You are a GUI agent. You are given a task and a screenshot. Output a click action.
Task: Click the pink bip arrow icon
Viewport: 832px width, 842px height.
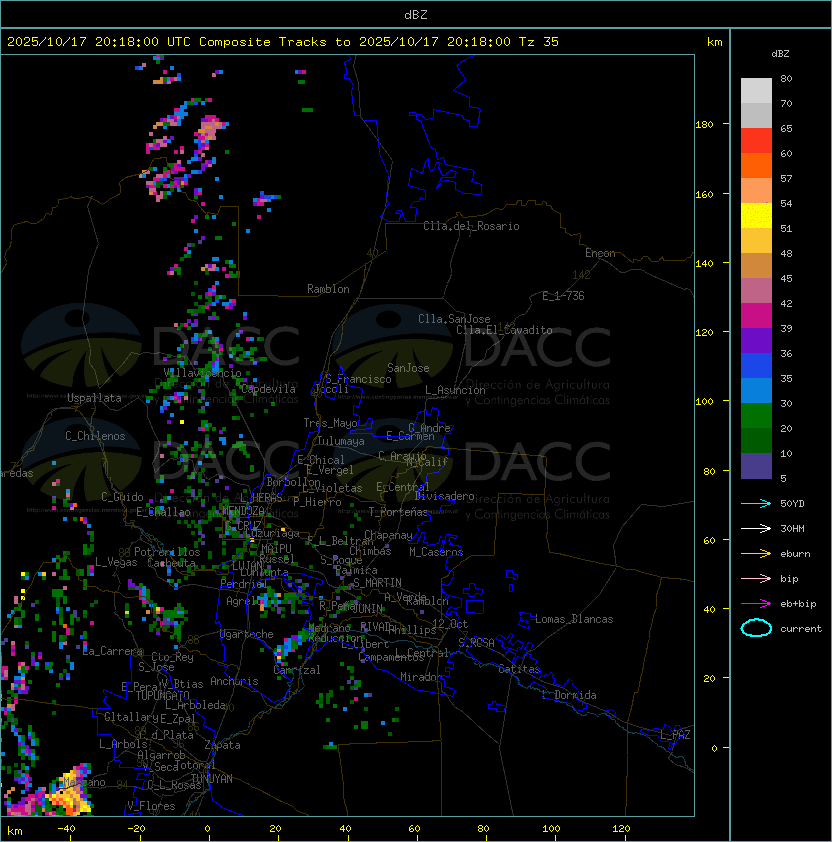[x=756, y=578]
